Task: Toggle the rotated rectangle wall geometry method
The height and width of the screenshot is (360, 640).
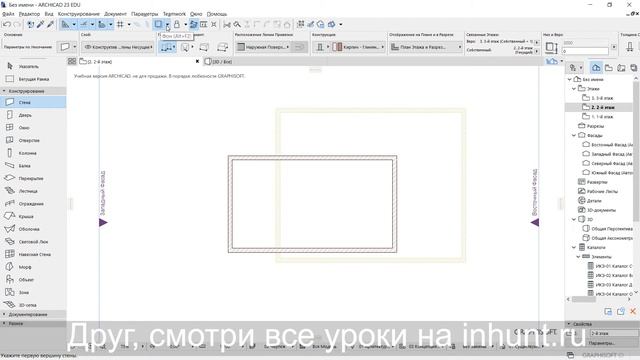Action: [x=222, y=47]
